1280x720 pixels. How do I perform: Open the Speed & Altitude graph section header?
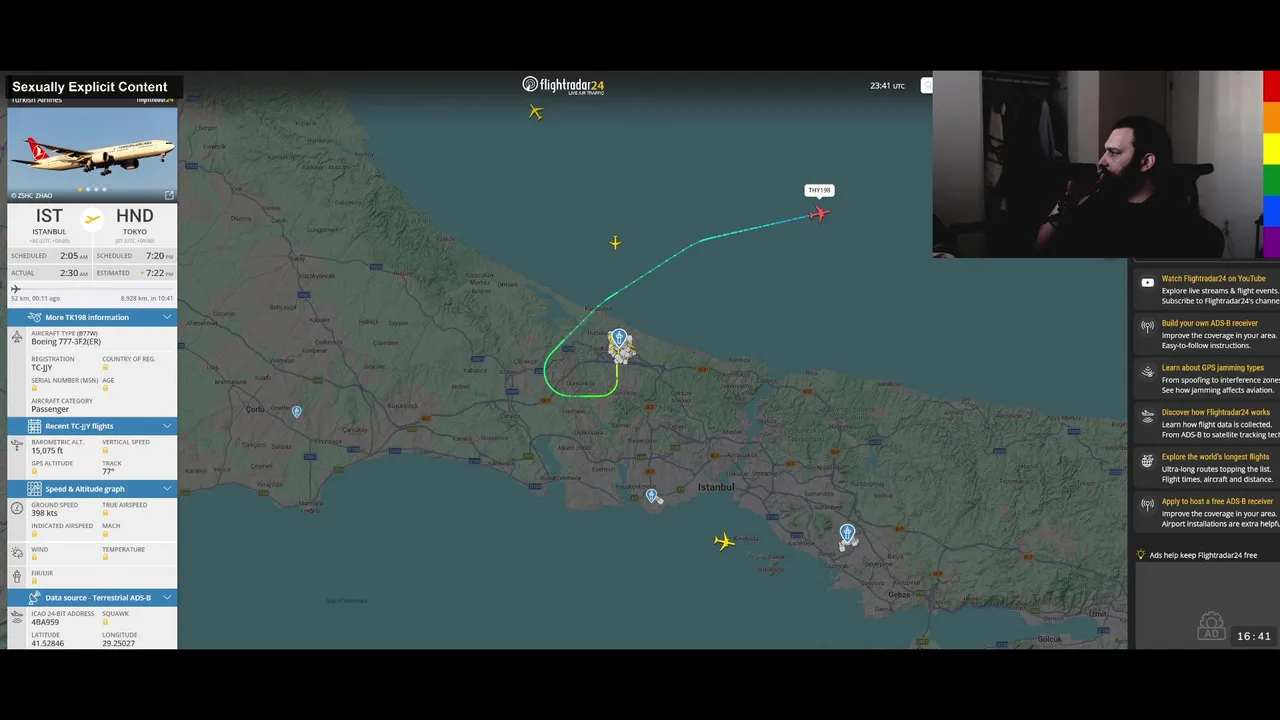coord(92,489)
